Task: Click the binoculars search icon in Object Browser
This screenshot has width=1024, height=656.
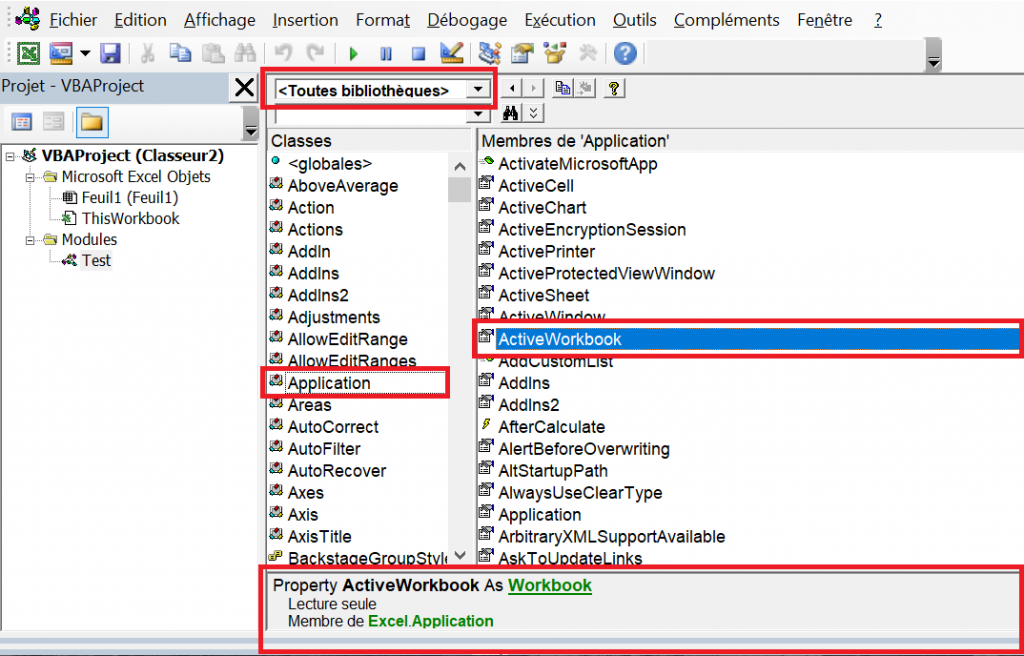Action: tap(511, 113)
